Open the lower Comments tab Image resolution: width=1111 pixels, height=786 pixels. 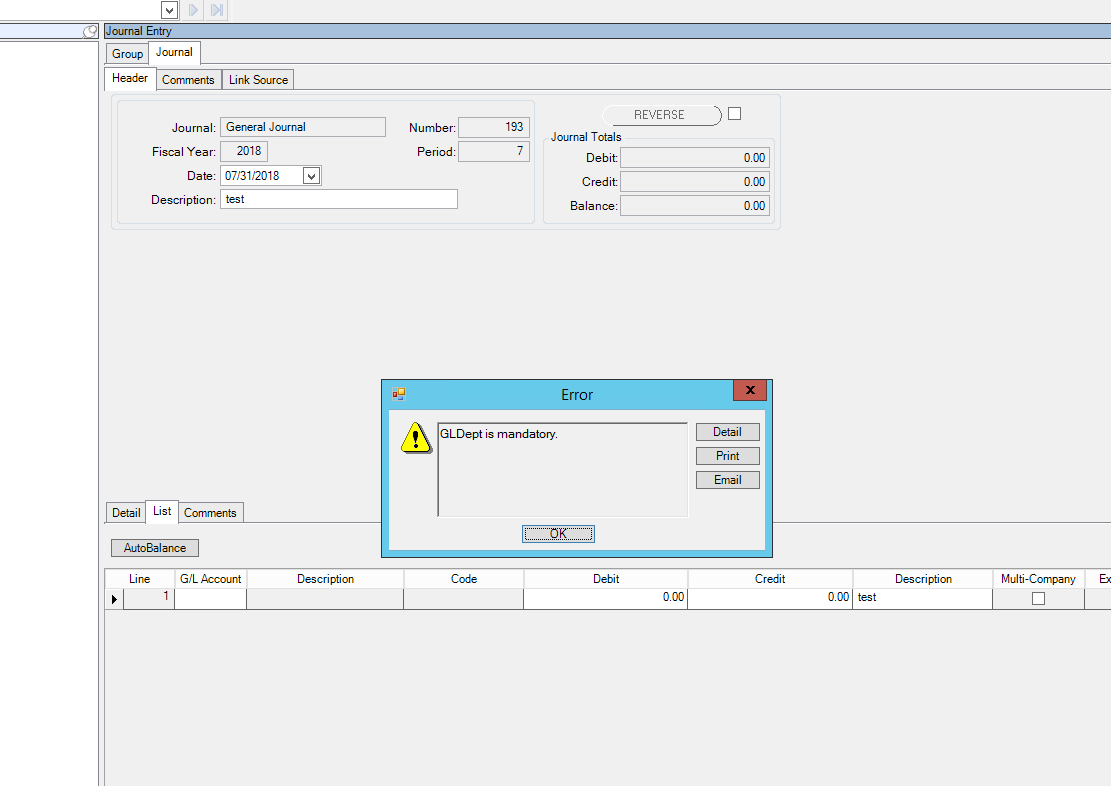[x=210, y=513]
